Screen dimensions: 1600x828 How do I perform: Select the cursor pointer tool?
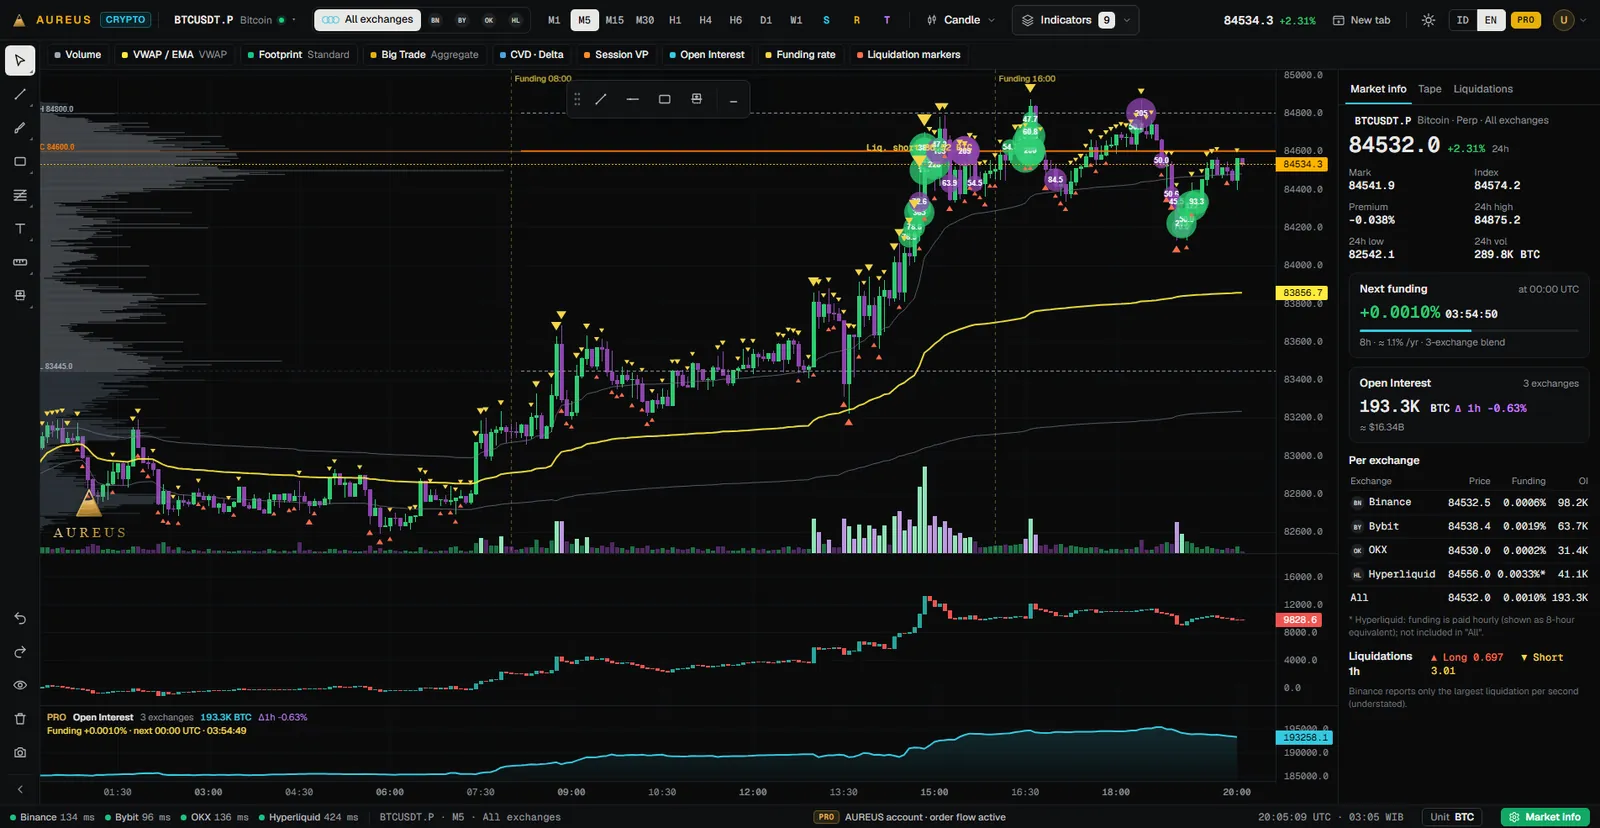point(20,60)
